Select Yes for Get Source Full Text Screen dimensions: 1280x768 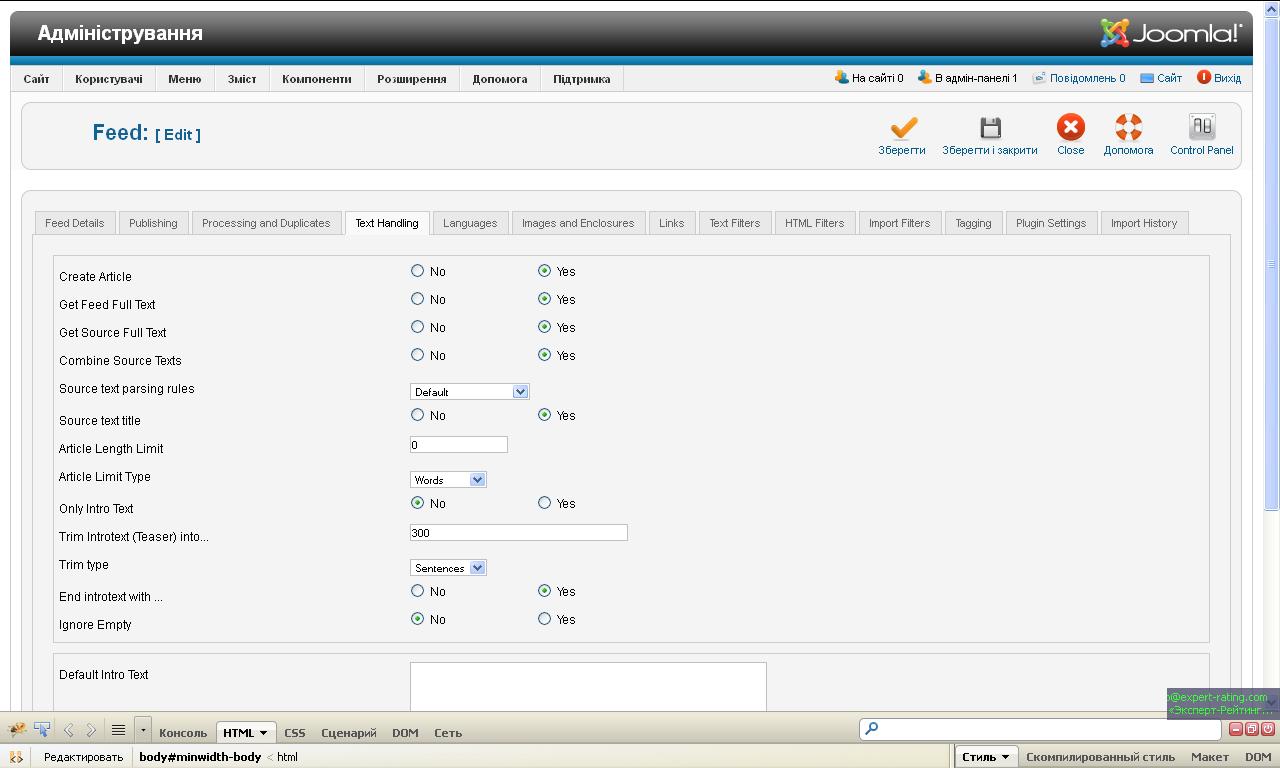click(544, 326)
